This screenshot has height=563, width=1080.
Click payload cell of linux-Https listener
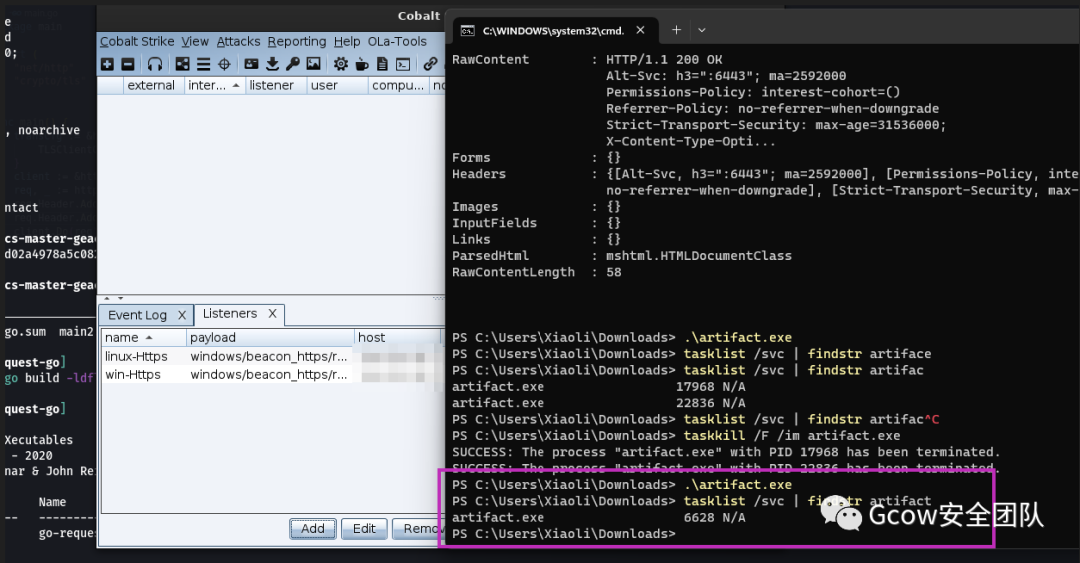coord(269,356)
